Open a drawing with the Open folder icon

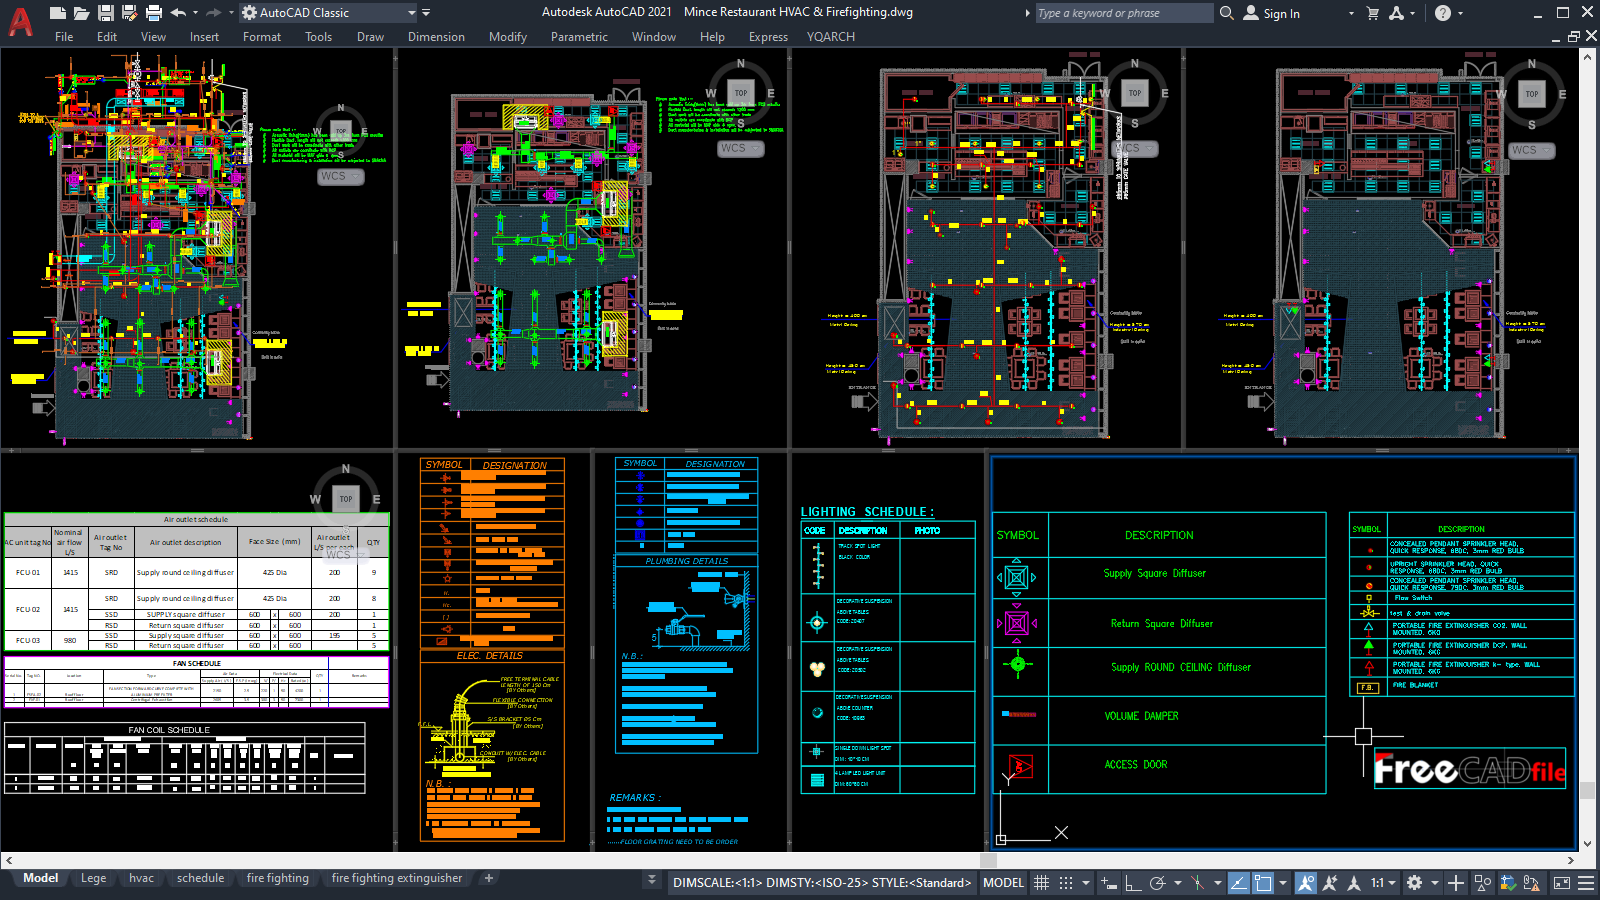[x=80, y=12]
